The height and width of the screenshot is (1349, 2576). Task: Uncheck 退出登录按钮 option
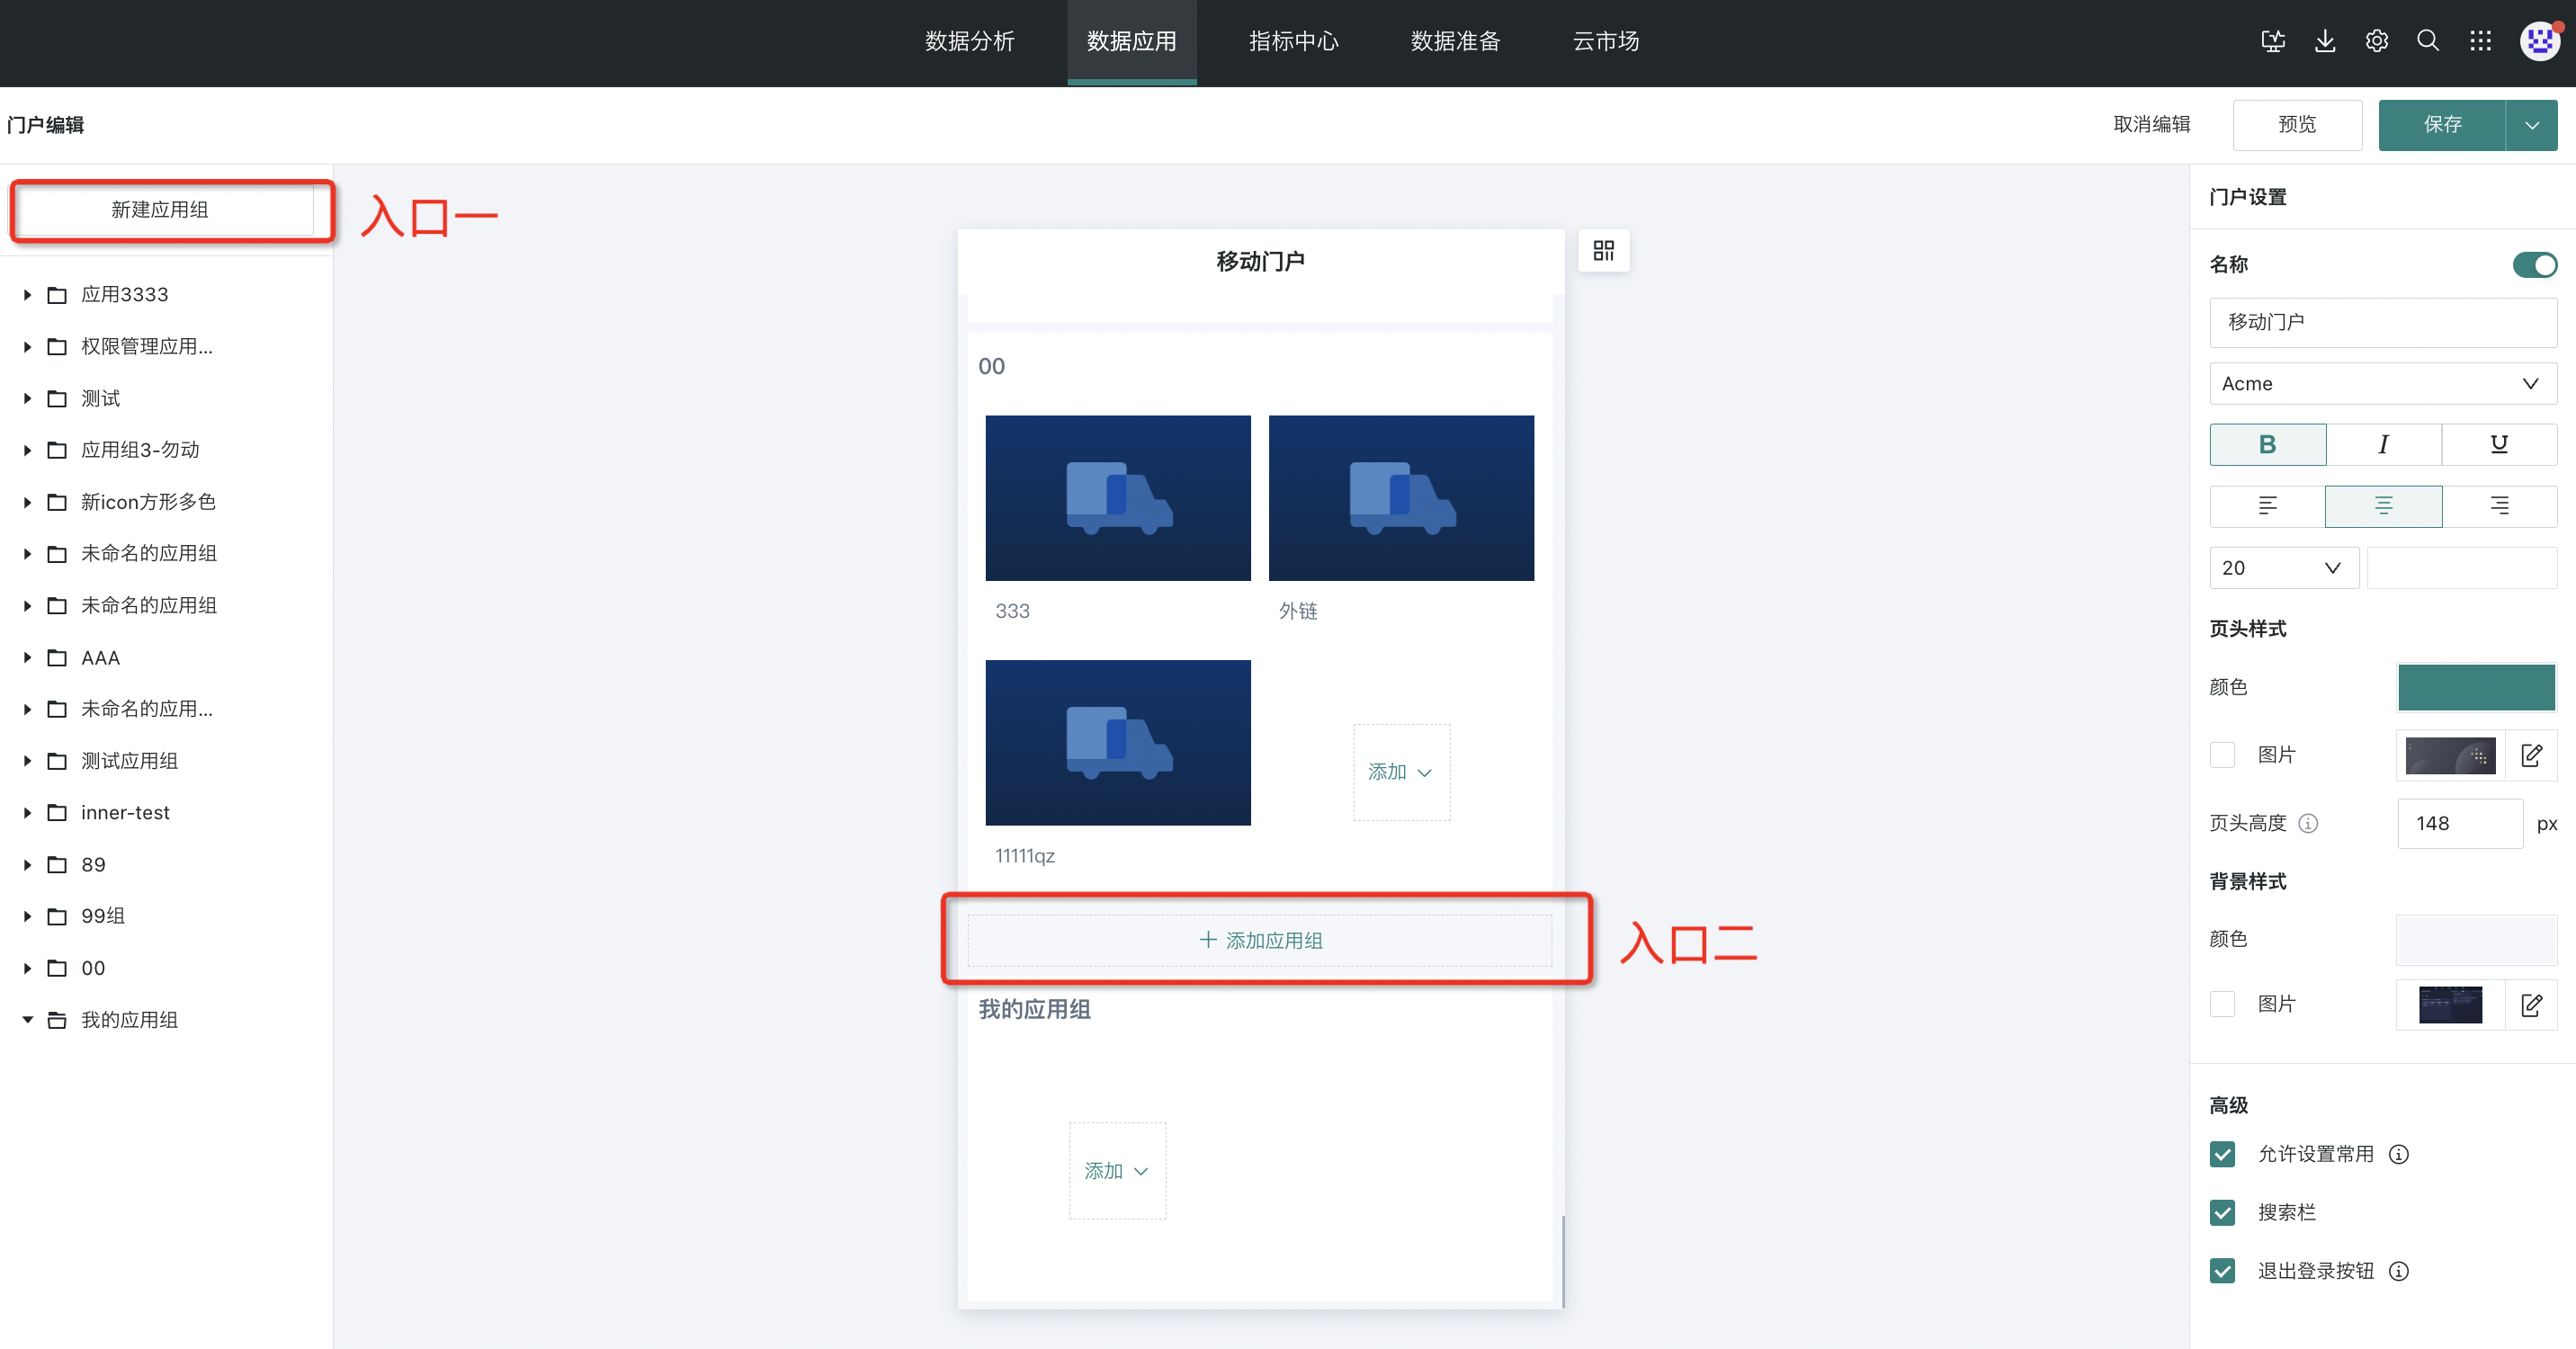click(x=2222, y=1271)
